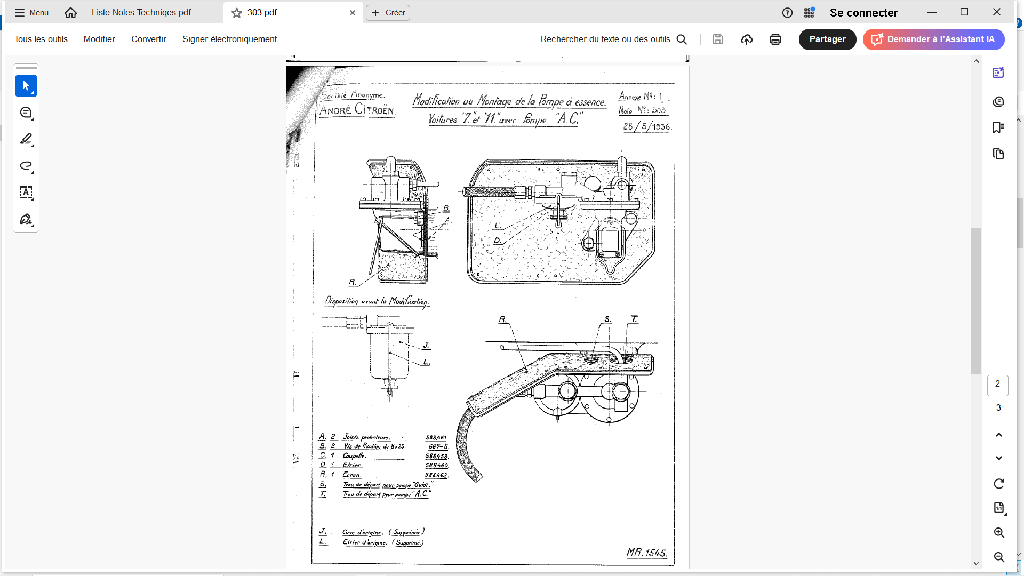The height and width of the screenshot is (576, 1024).
Task: Click Demander à l'Assistant IA button
Action: click(x=933, y=39)
